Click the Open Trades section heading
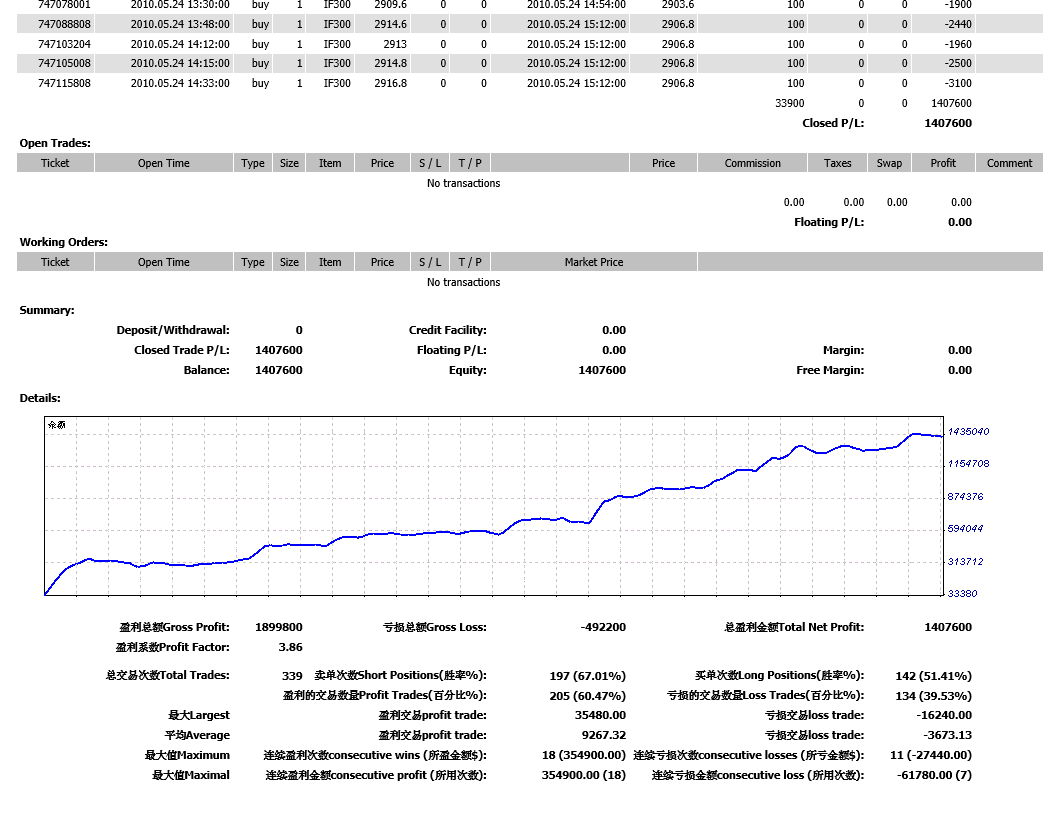This screenshot has height=836, width=1061. [55, 143]
